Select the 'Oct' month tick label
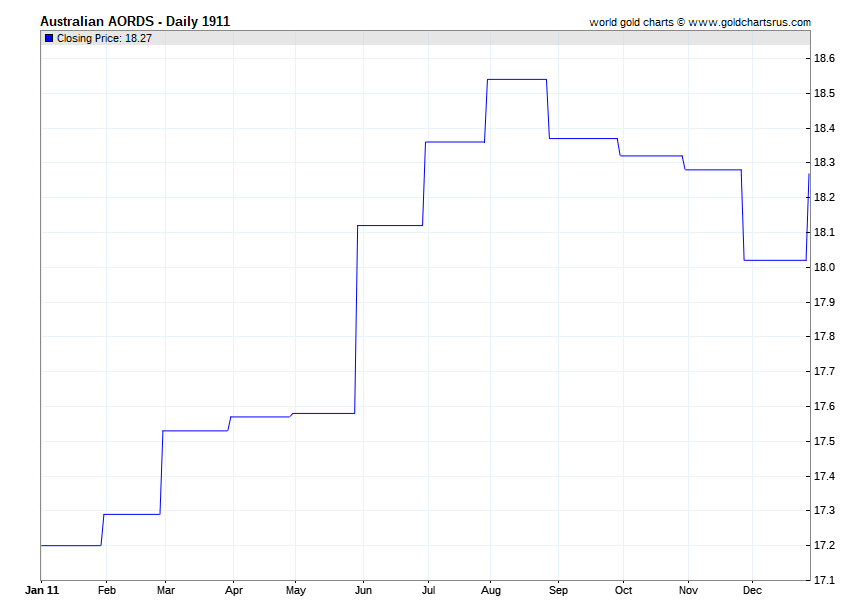Viewport: 850px width, 616px height. point(622,591)
